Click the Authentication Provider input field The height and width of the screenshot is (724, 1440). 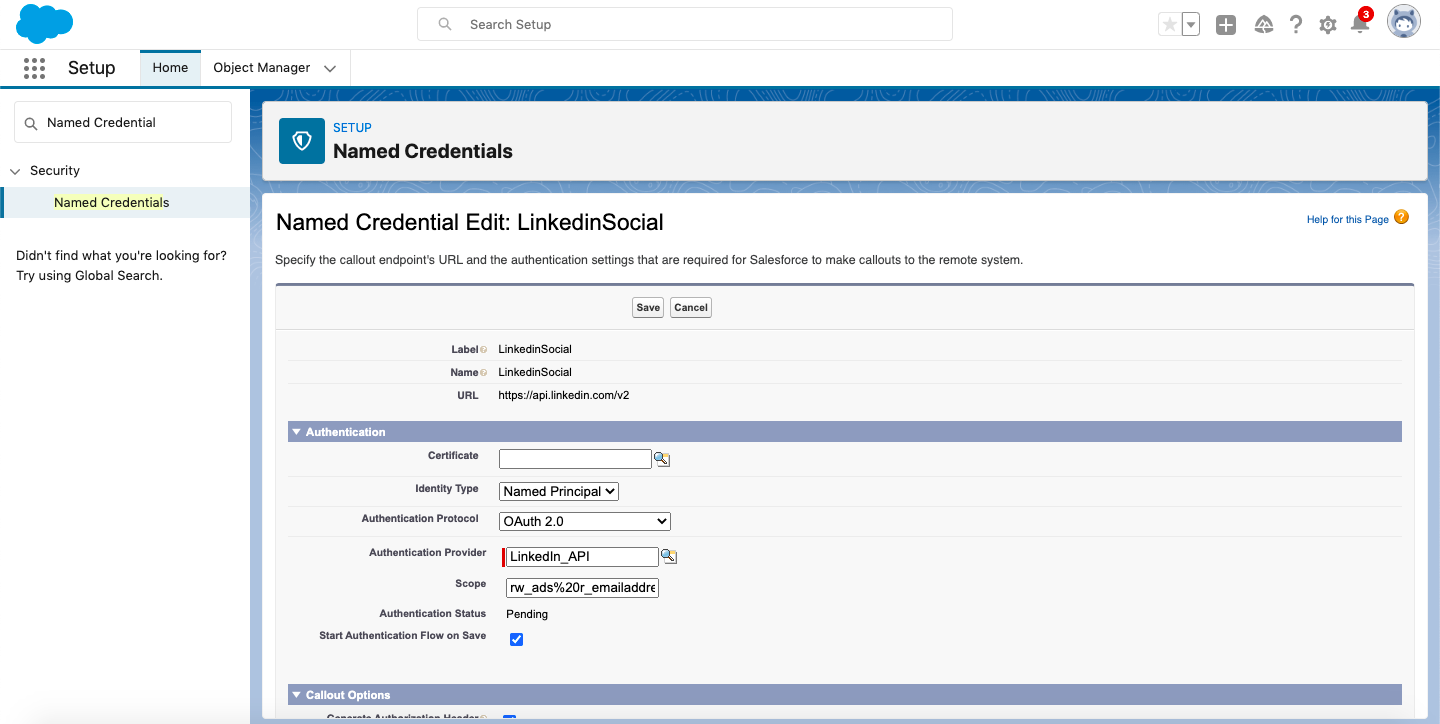tap(582, 557)
